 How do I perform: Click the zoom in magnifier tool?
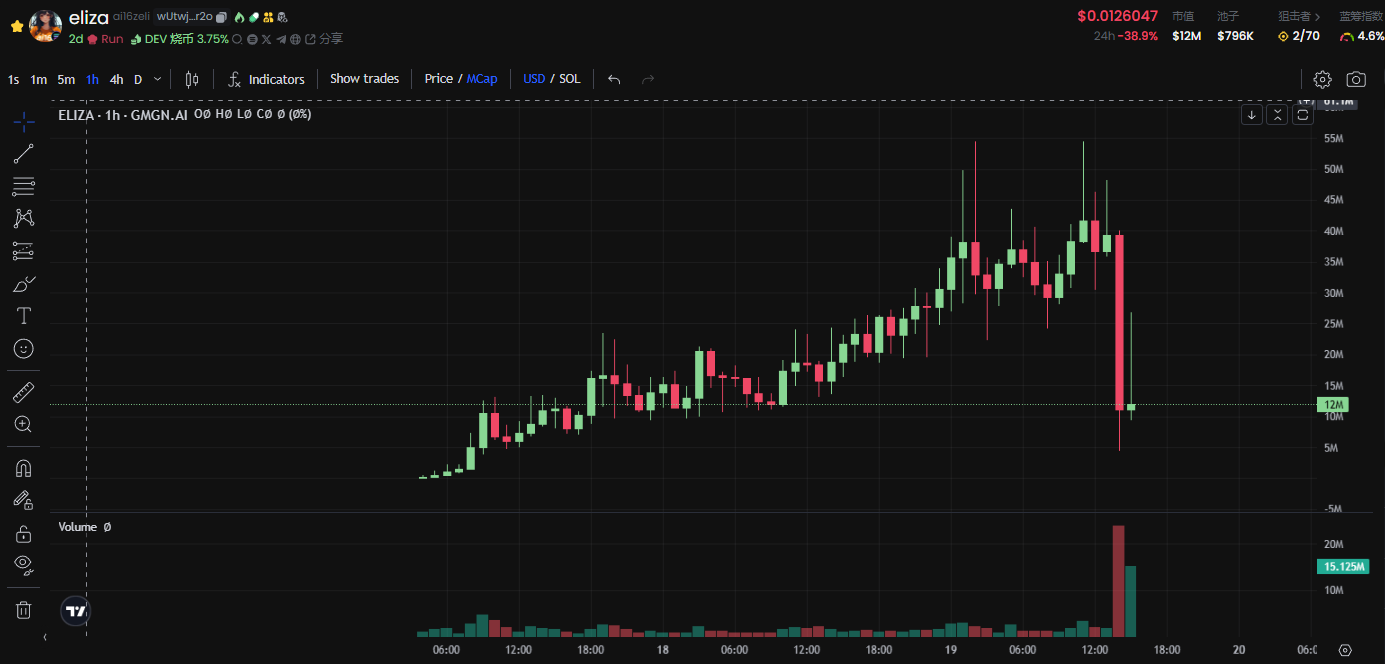24,424
